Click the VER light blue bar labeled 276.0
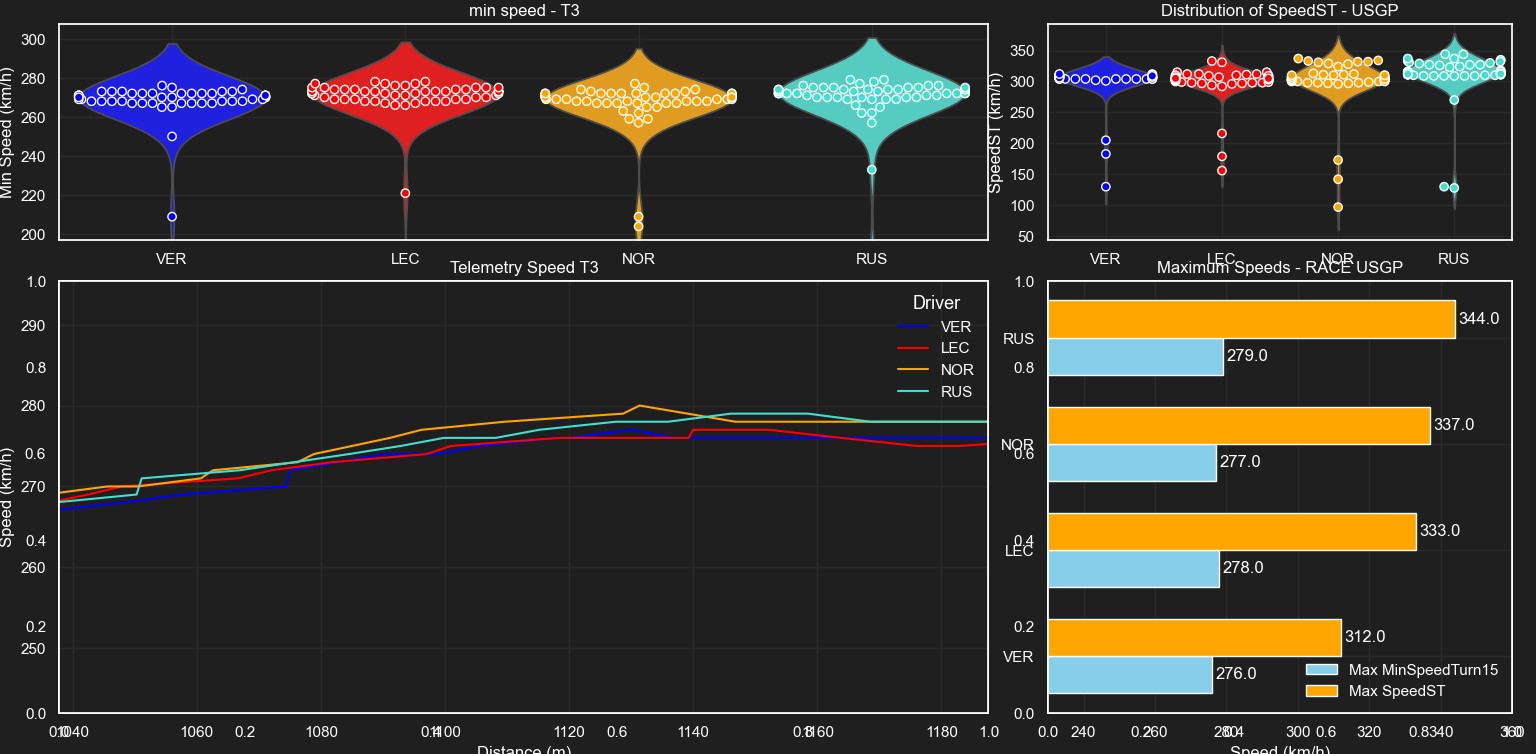The width and height of the screenshot is (1536, 754). tap(1129, 675)
